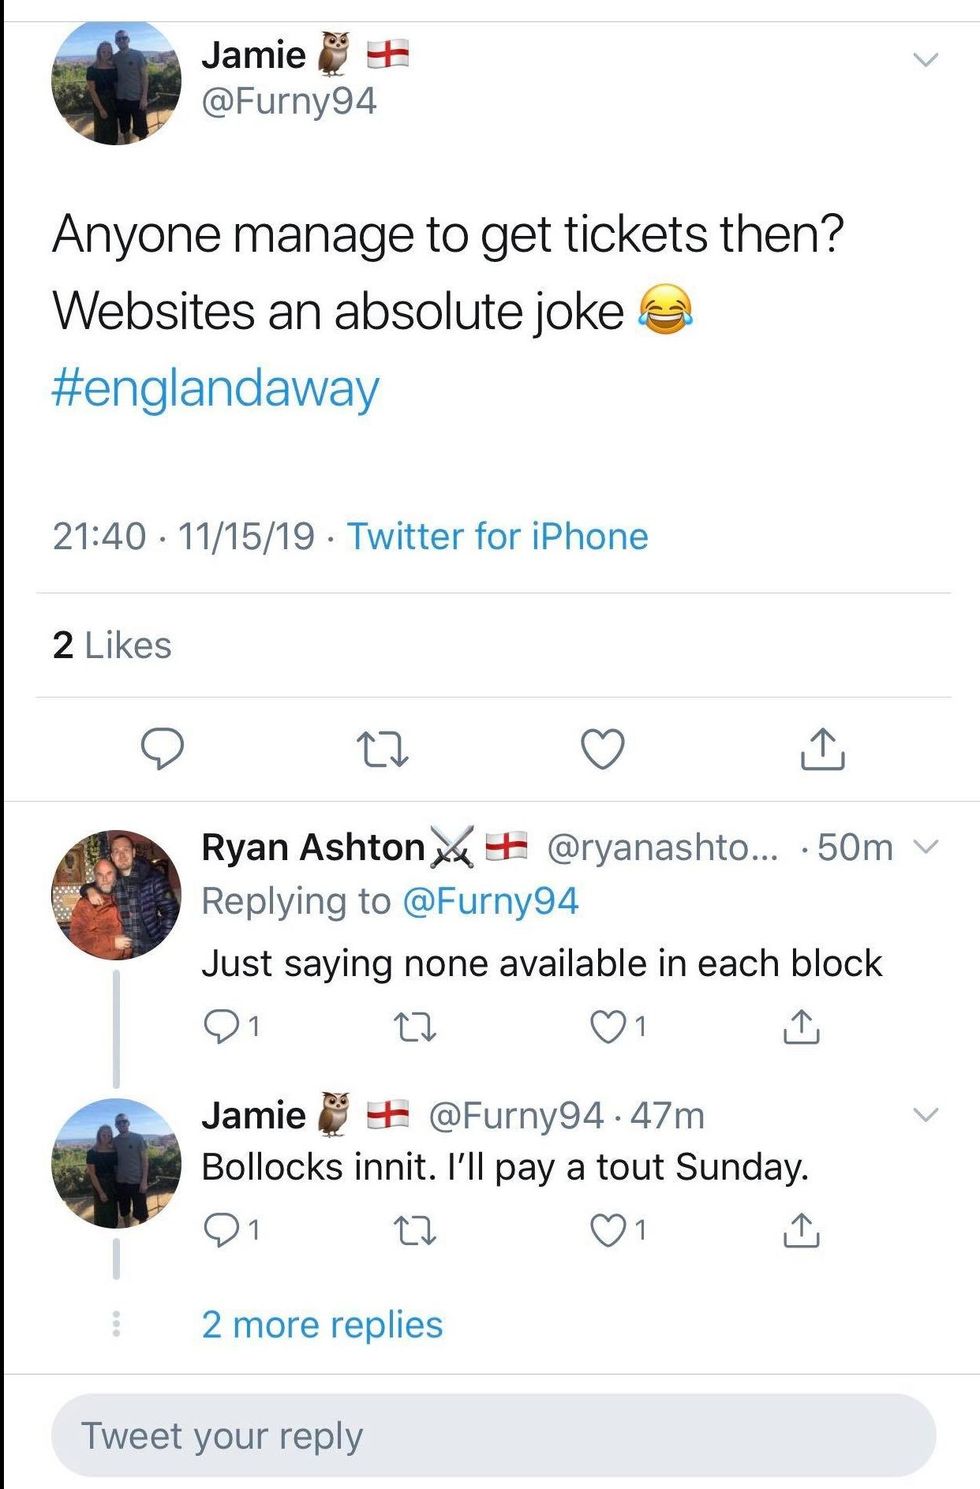
Task: Expand 2 more replies
Action: (322, 1325)
